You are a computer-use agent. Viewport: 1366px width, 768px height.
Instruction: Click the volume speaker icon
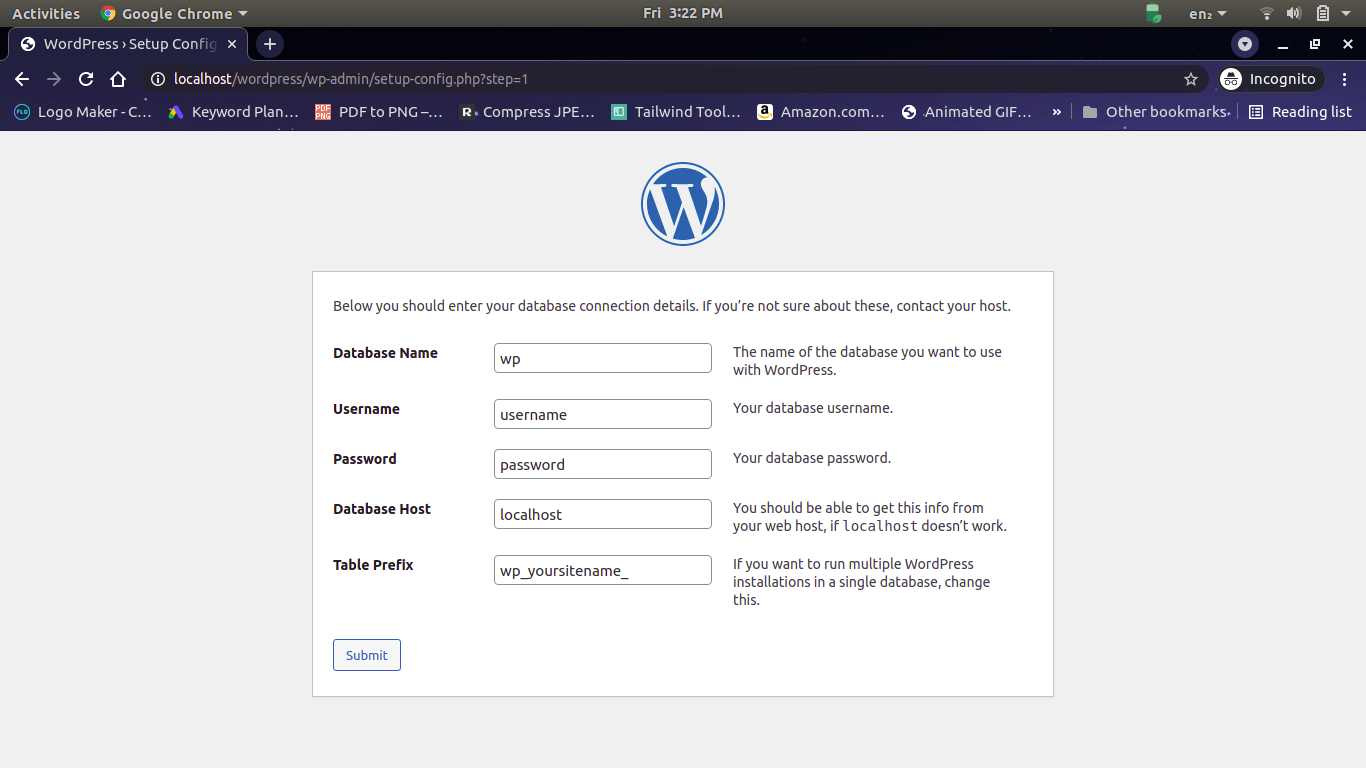pyautogui.click(x=1294, y=13)
